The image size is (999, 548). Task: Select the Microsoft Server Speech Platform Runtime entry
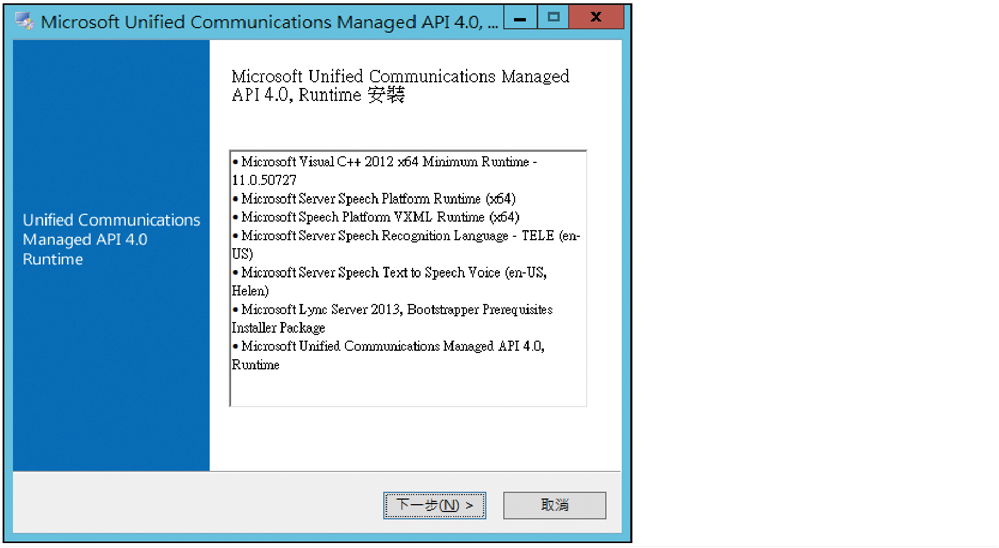pos(374,199)
